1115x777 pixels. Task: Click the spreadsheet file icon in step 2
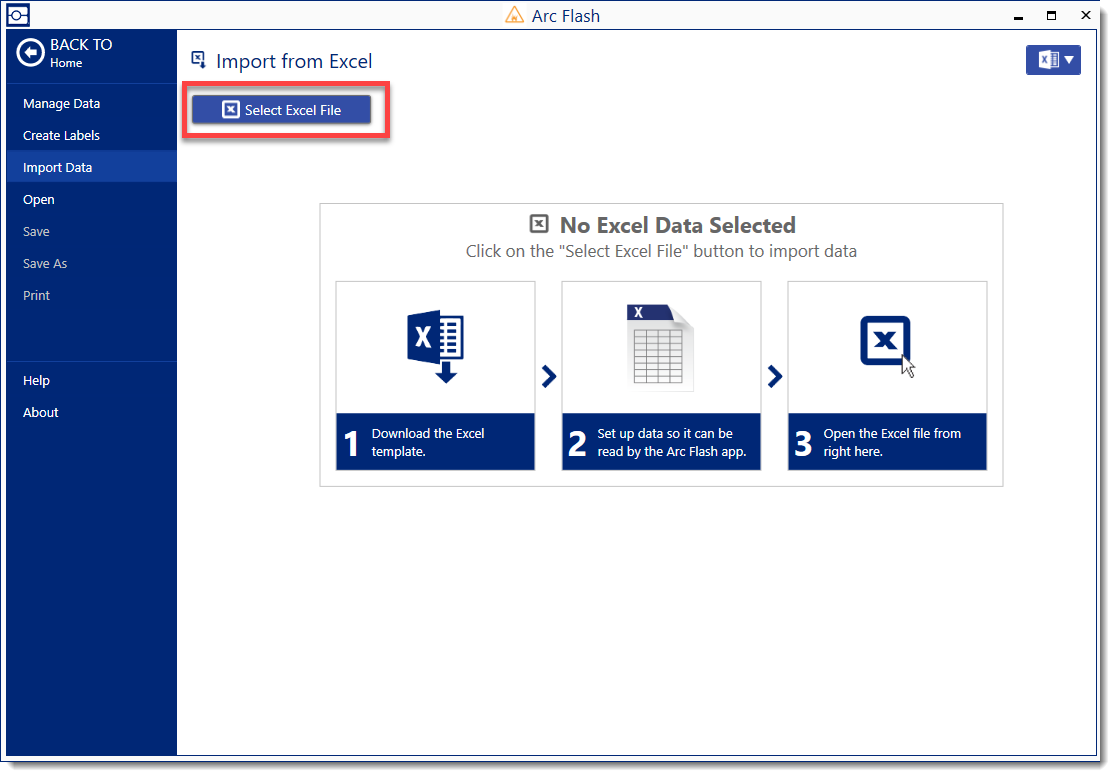(660, 347)
